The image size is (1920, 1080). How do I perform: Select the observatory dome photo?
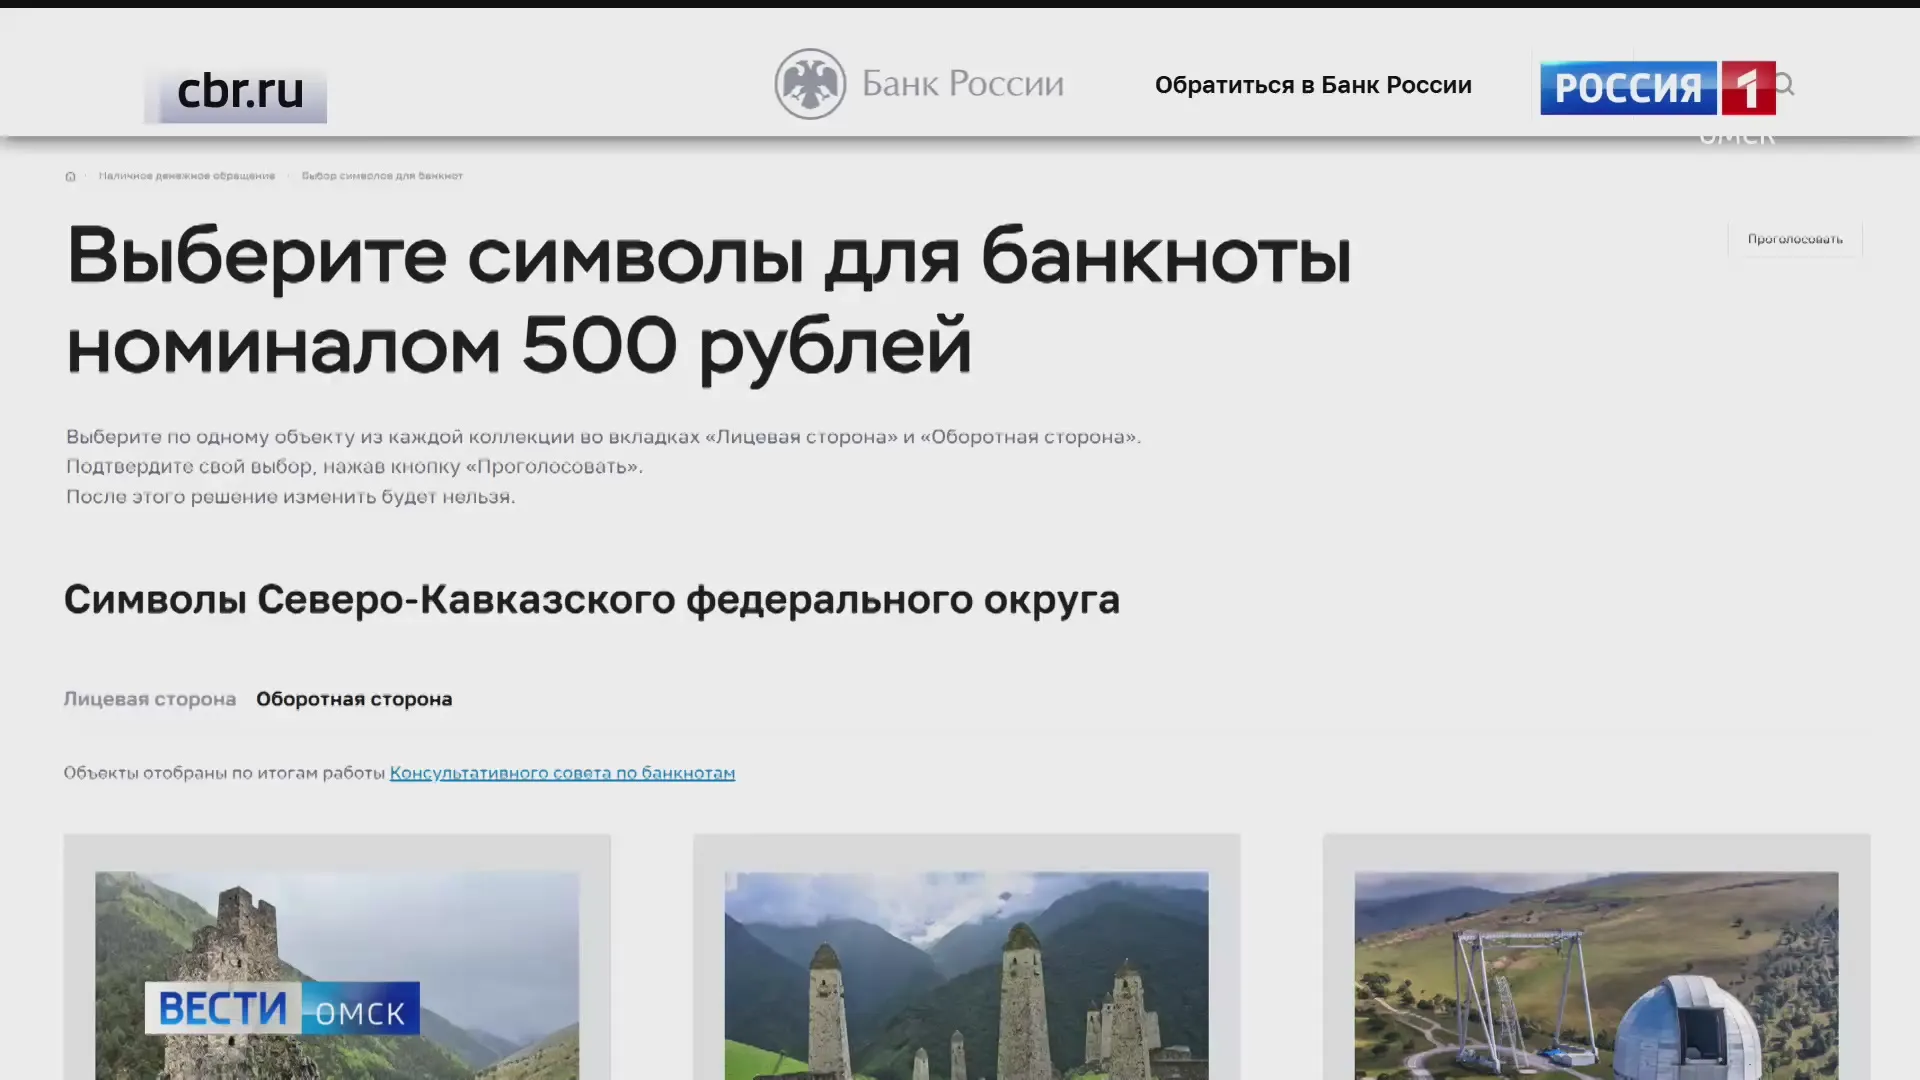(x=1596, y=975)
